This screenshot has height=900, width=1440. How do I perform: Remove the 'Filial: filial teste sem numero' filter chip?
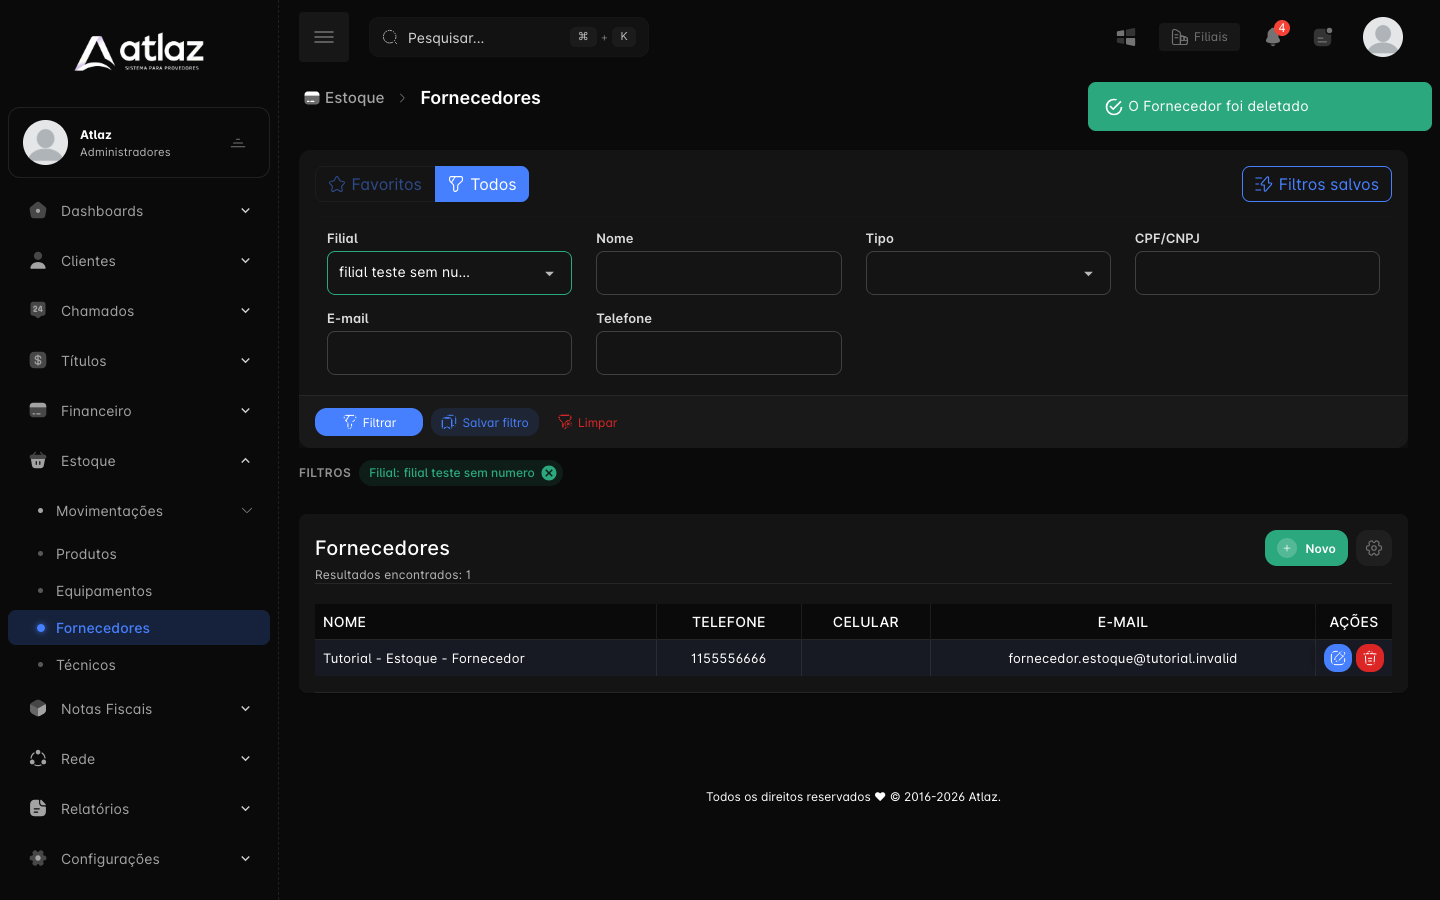(x=549, y=473)
